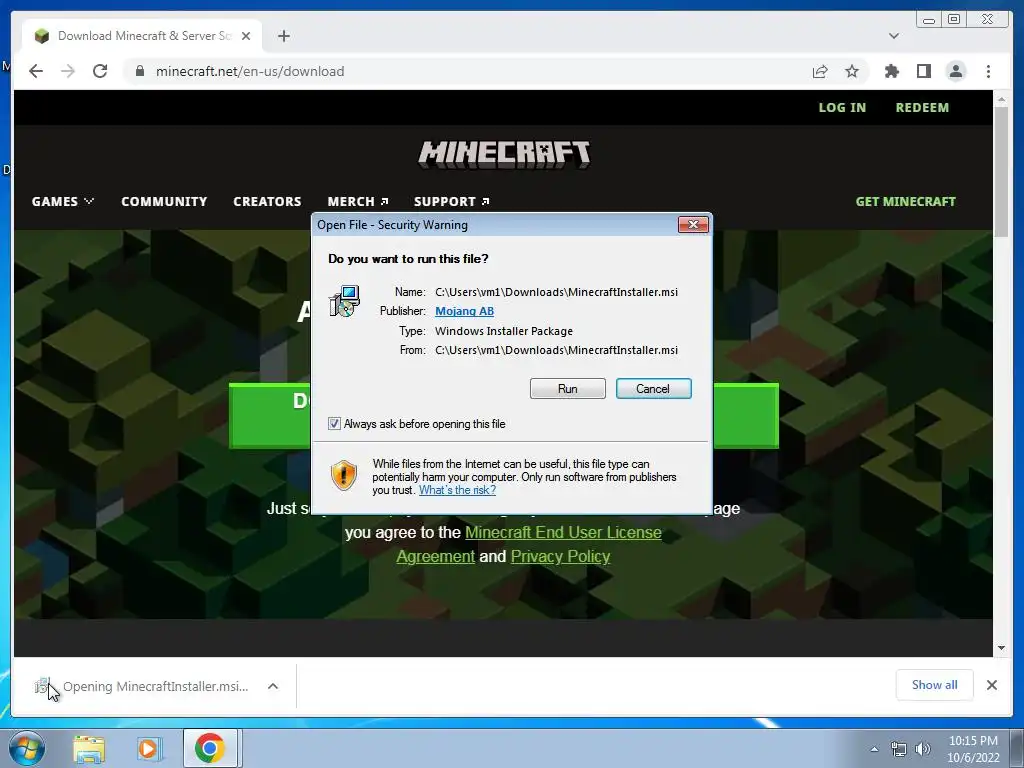Click the Chrome window restore button
The width and height of the screenshot is (1024, 768).
click(954, 20)
